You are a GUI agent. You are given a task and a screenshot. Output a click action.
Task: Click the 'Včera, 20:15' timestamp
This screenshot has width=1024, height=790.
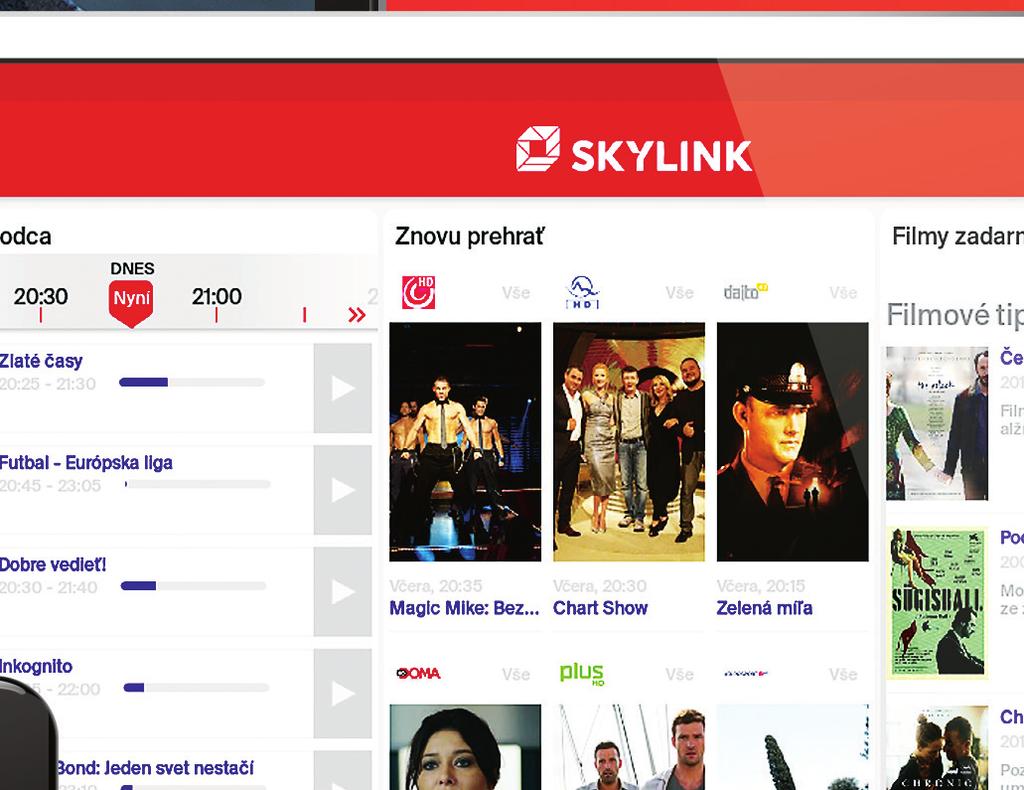761,586
